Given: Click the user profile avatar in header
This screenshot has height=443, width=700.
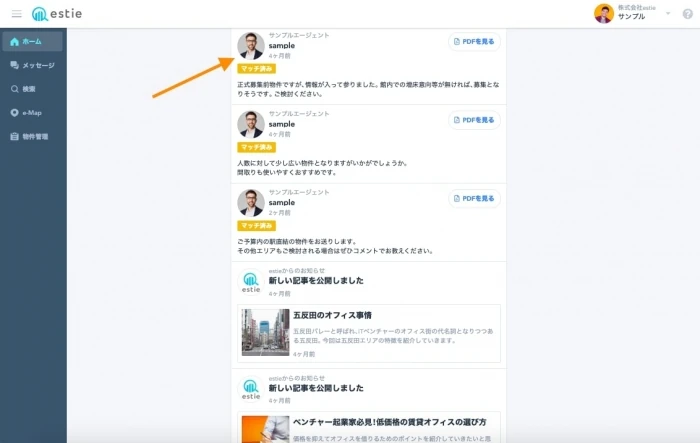Looking at the screenshot, I should (x=604, y=13).
